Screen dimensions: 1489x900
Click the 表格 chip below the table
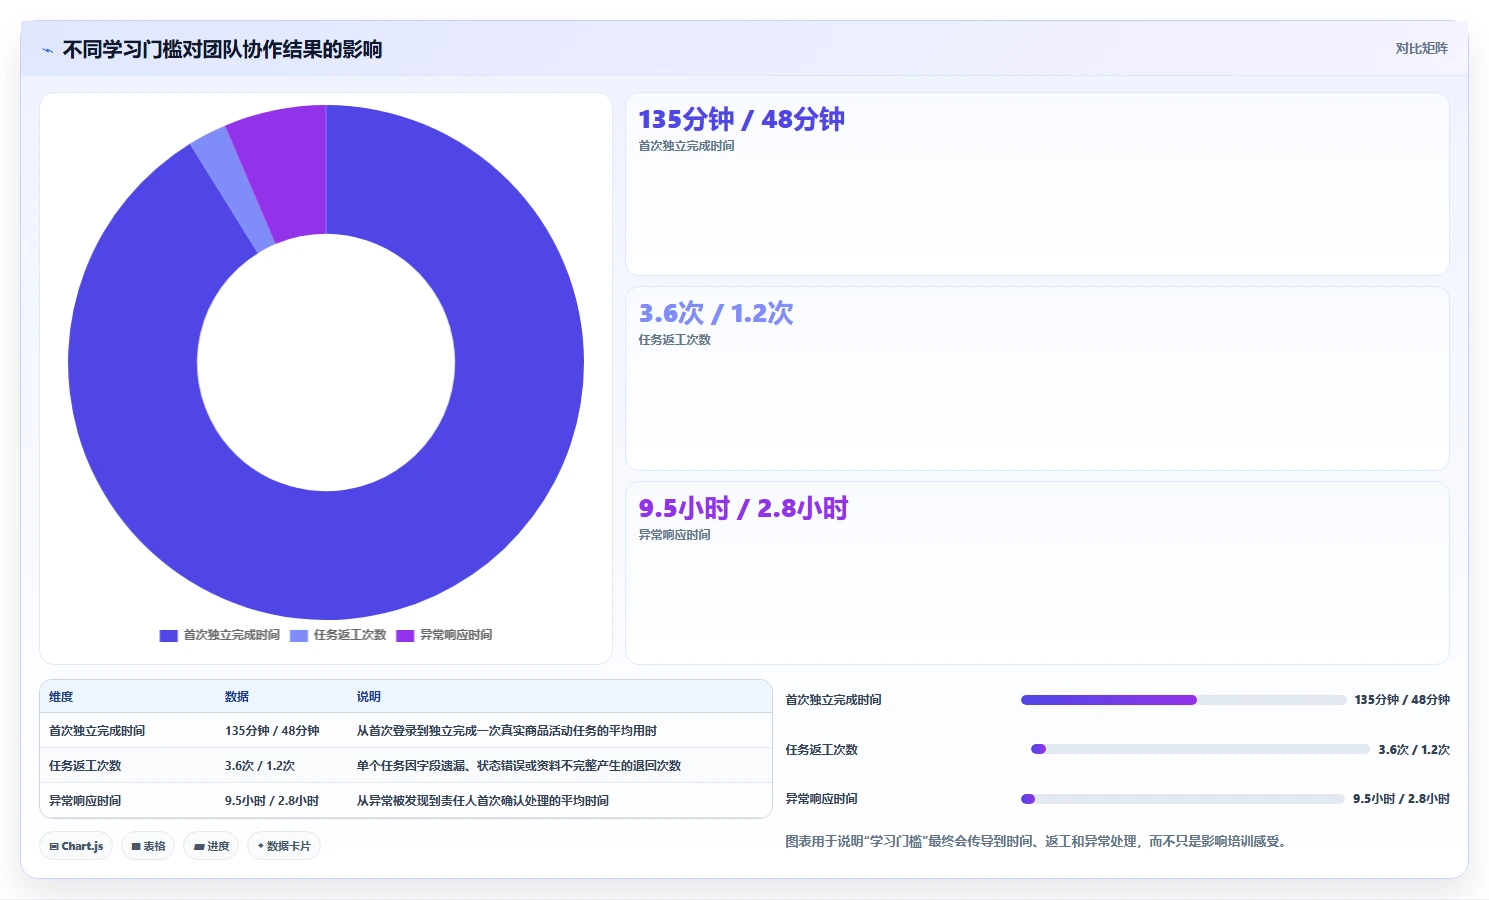point(148,846)
